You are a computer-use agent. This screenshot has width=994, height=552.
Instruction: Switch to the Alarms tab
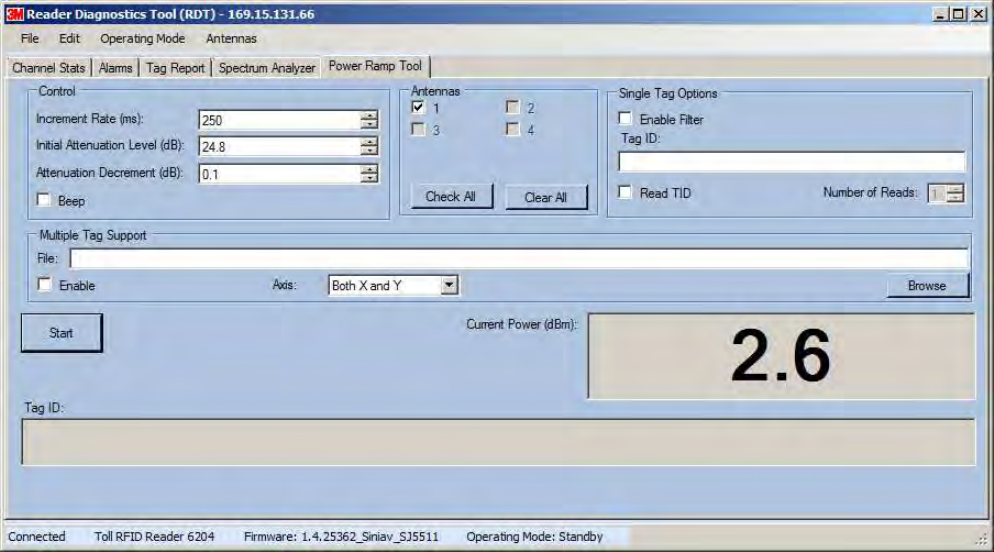pyautogui.click(x=115, y=68)
